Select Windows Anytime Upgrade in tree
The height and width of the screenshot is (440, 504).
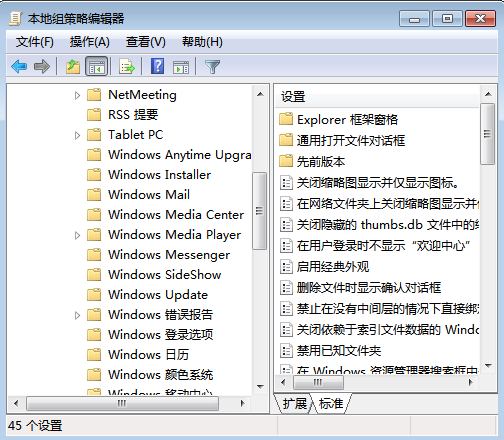[x=180, y=155]
